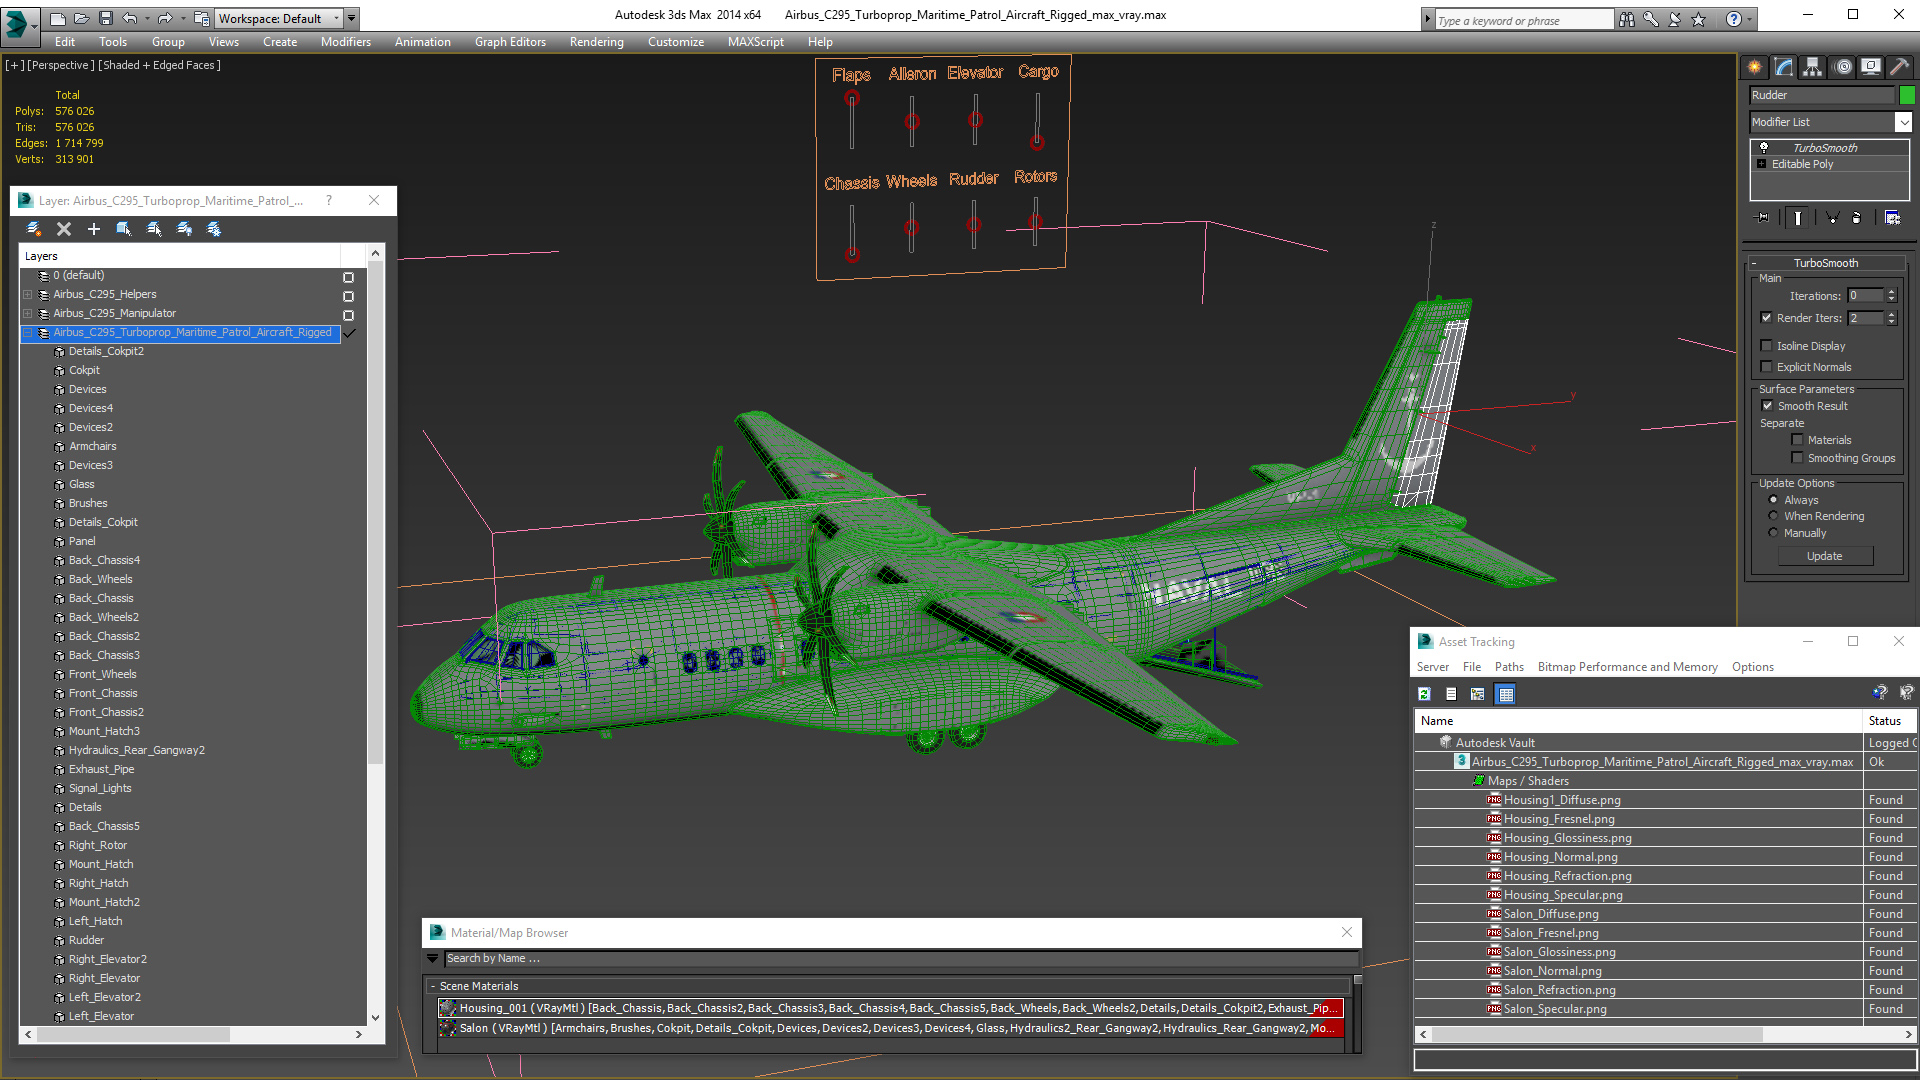Click the [Shaded + Edged Faces] viewport label
Viewport: 1920px width, 1080px height.
point(160,65)
